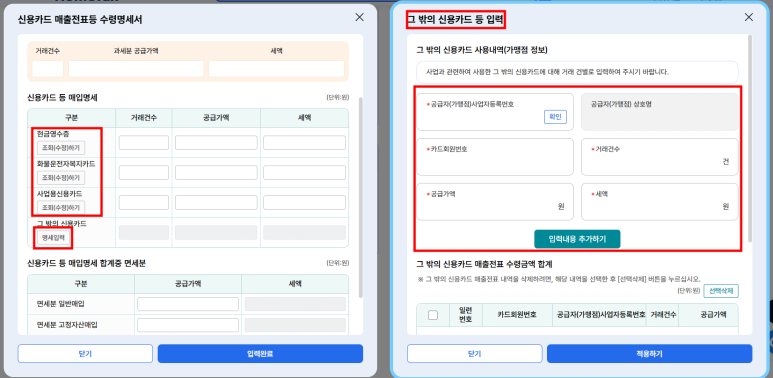This screenshot has width=773, height=378.
Task: Focus the 공급가액 field in right dialog
Action: tap(495, 202)
